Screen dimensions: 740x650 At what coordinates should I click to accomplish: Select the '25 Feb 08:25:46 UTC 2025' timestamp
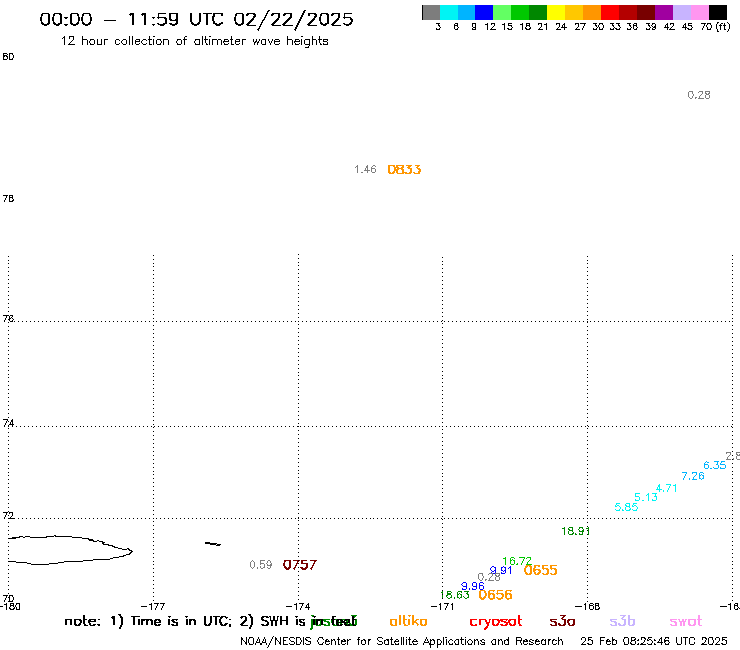(x=654, y=642)
